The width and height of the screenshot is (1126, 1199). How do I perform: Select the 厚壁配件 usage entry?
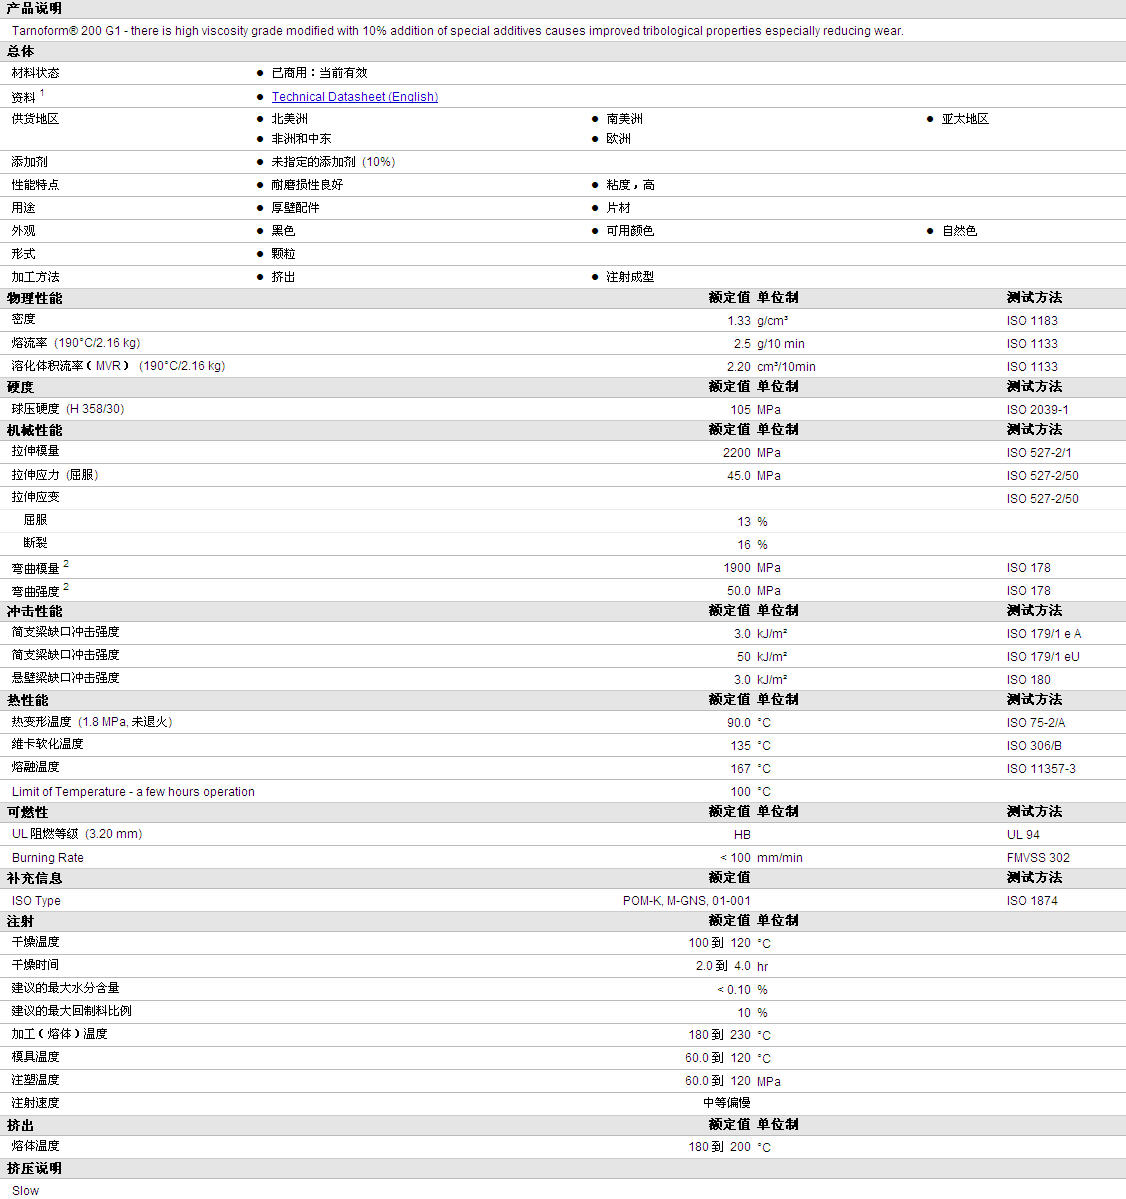(x=295, y=207)
